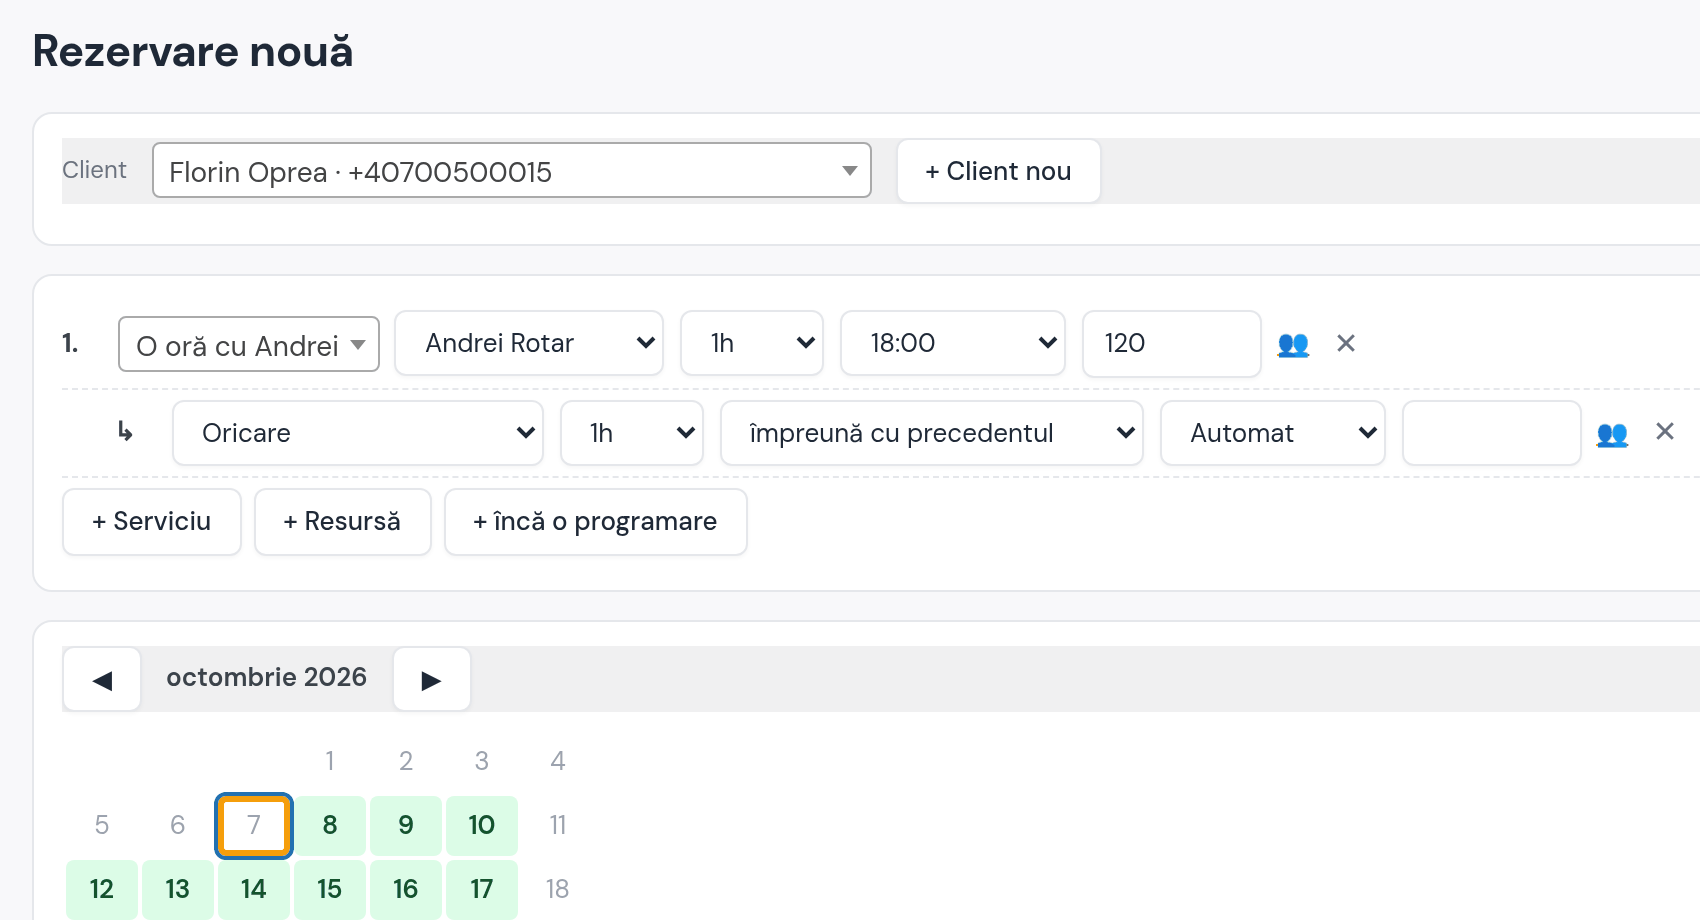Select October 15 in the calendar
The height and width of the screenshot is (920, 1700).
coord(330,889)
